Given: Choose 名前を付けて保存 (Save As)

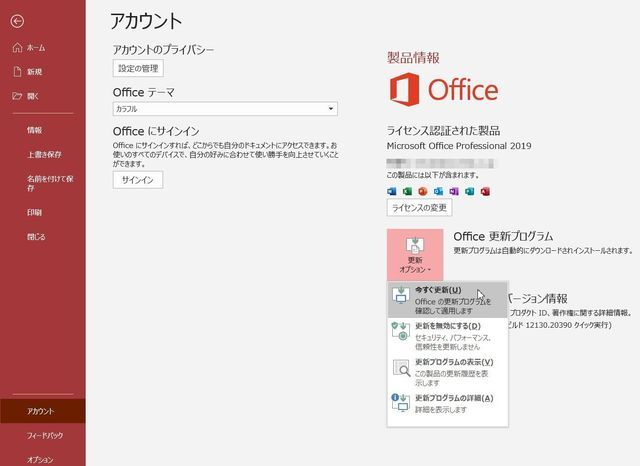Looking at the screenshot, I should 50,183.
